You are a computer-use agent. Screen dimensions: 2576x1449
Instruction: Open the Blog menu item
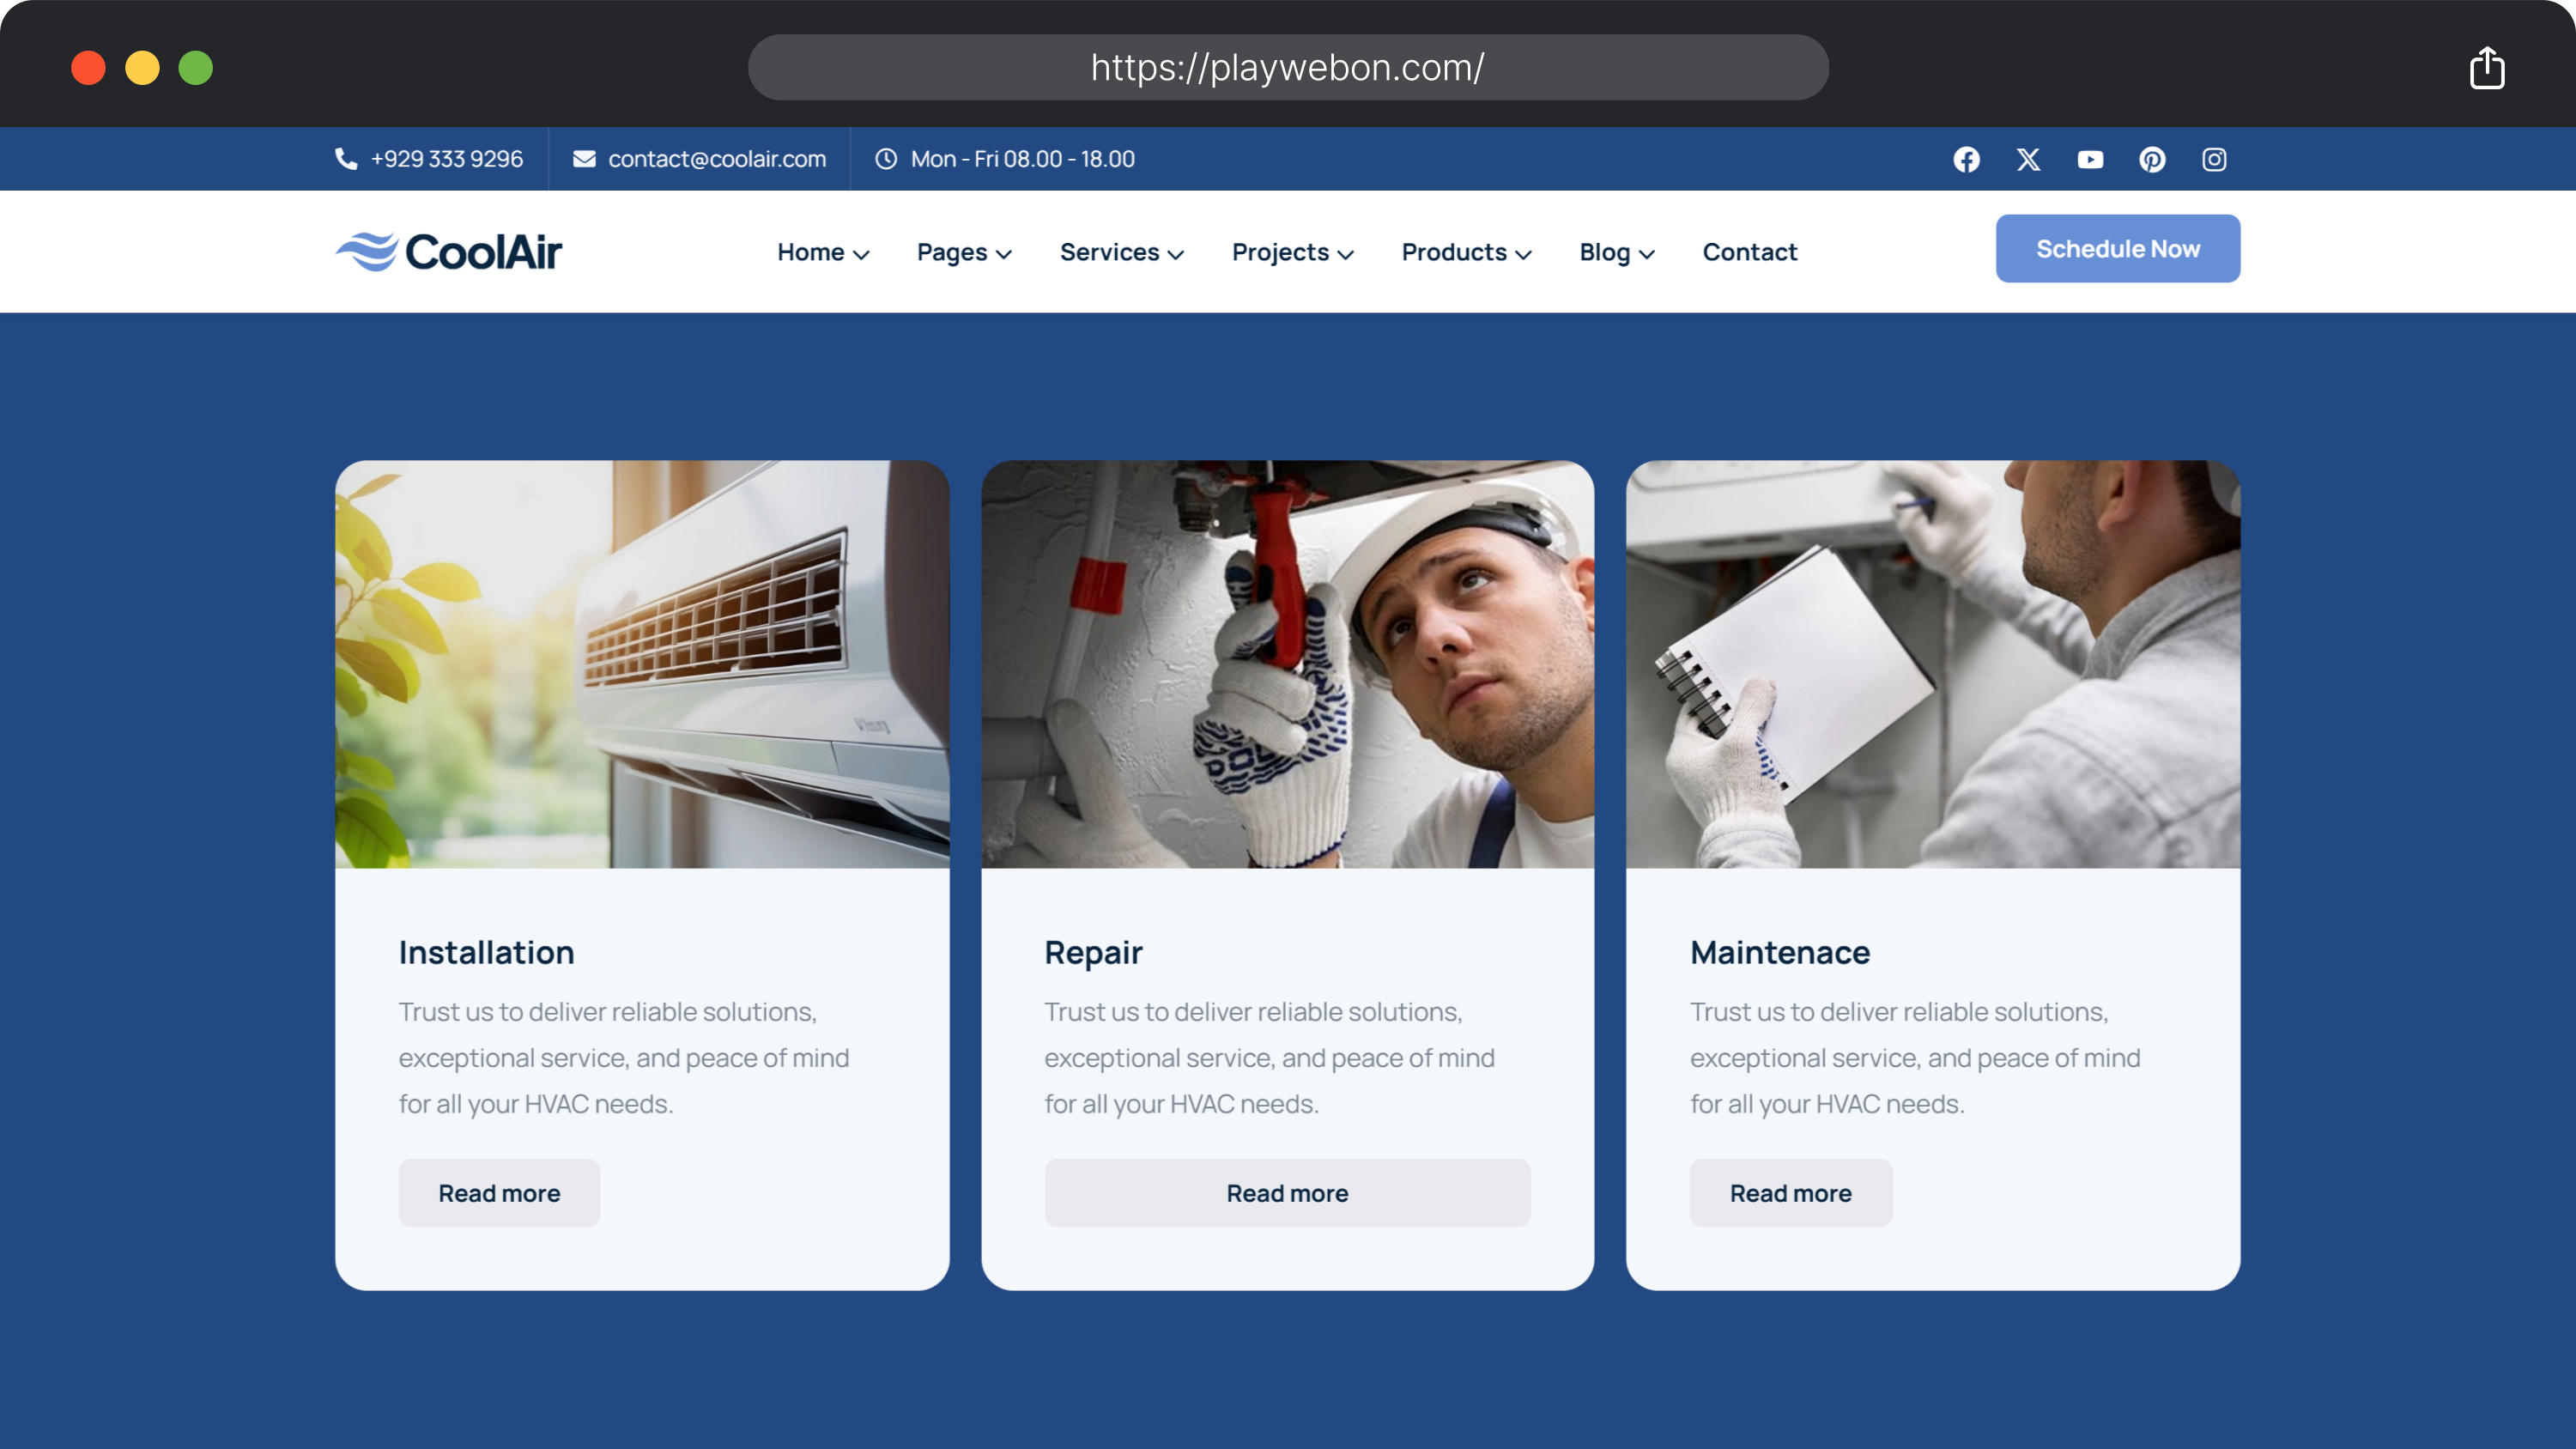(1605, 252)
